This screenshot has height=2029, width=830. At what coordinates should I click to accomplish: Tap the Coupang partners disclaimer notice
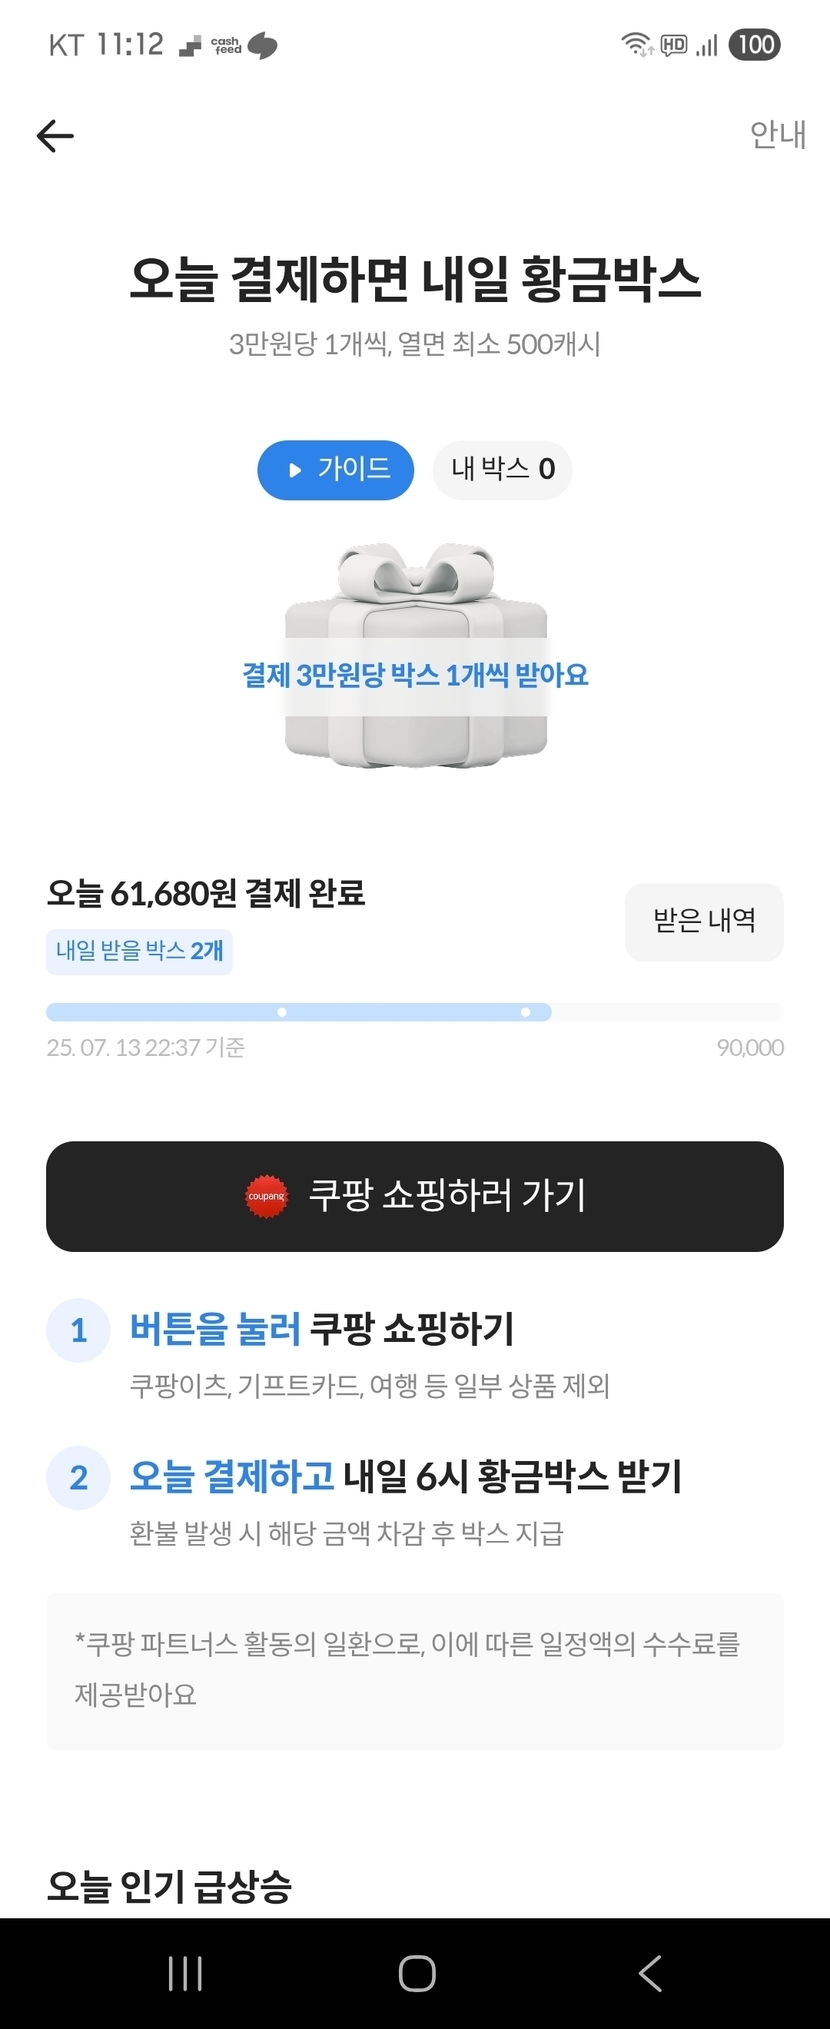(415, 1670)
